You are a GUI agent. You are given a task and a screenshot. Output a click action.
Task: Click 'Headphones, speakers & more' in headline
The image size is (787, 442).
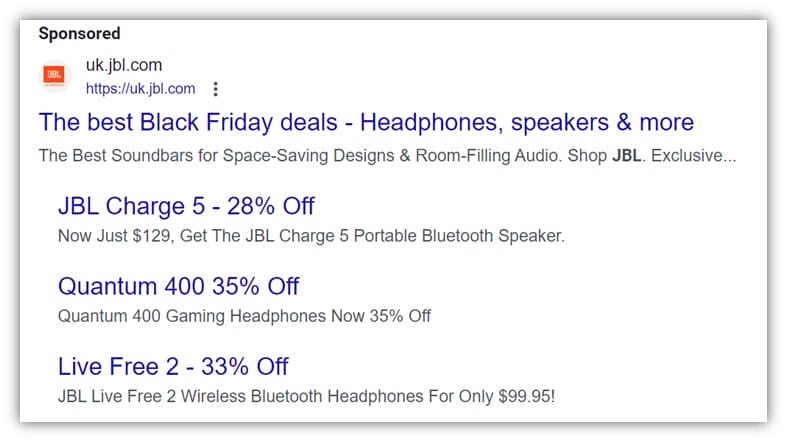(526, 123)
